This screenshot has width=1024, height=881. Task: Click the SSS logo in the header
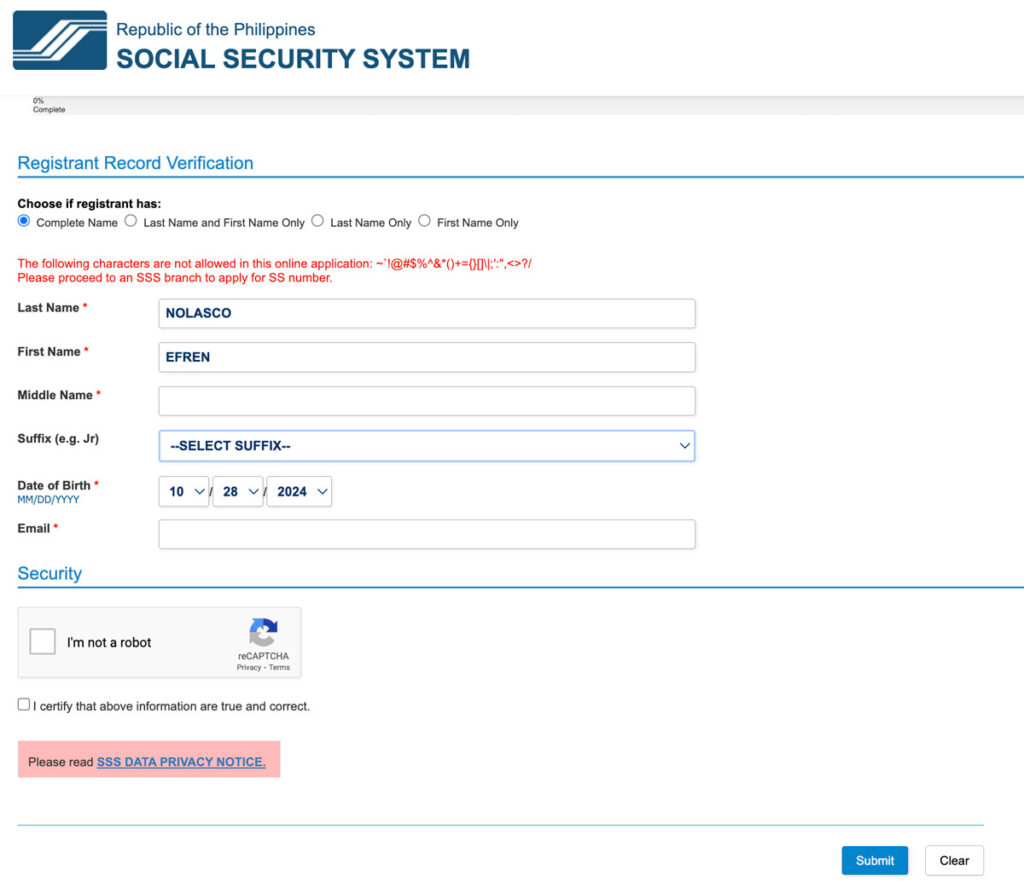(58, 40)
